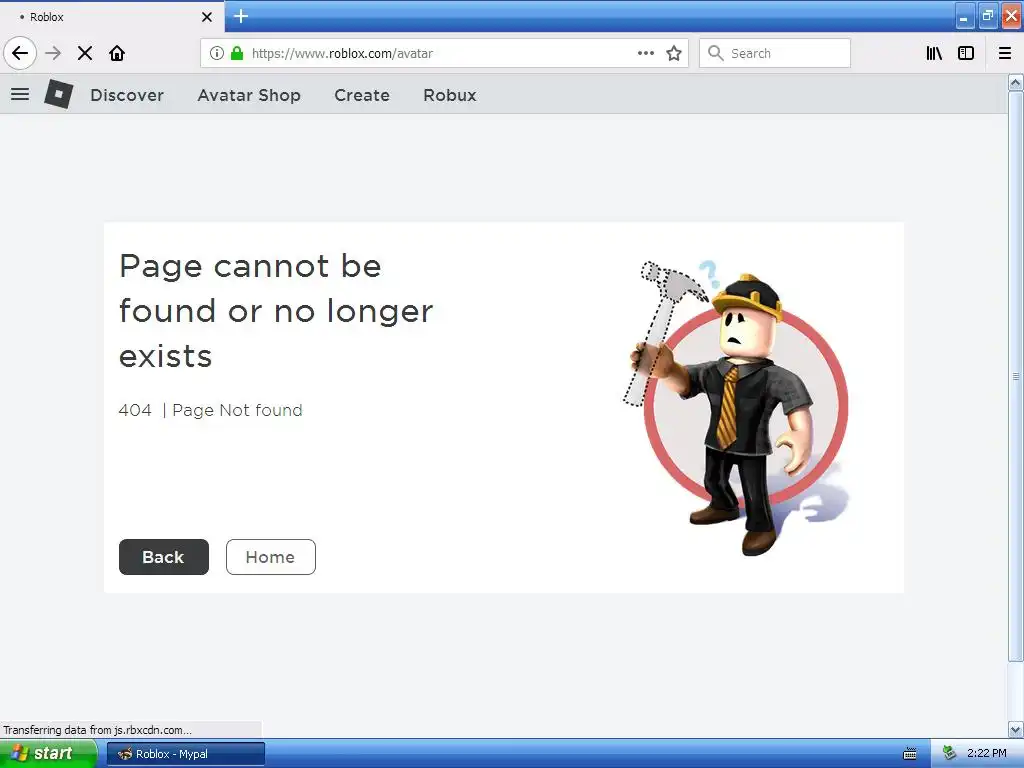
Task: Click the scrollbar up arrow
Action: click(1016, 82)
